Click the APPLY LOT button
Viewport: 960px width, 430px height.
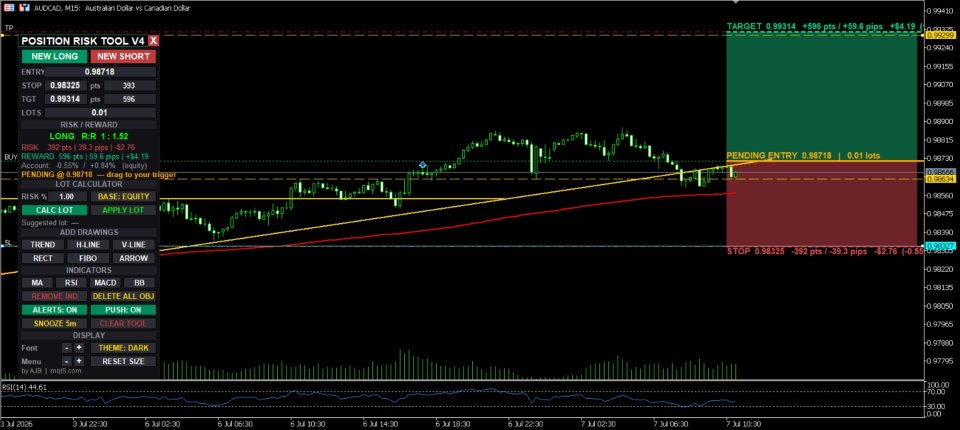[x=123, y=210]
